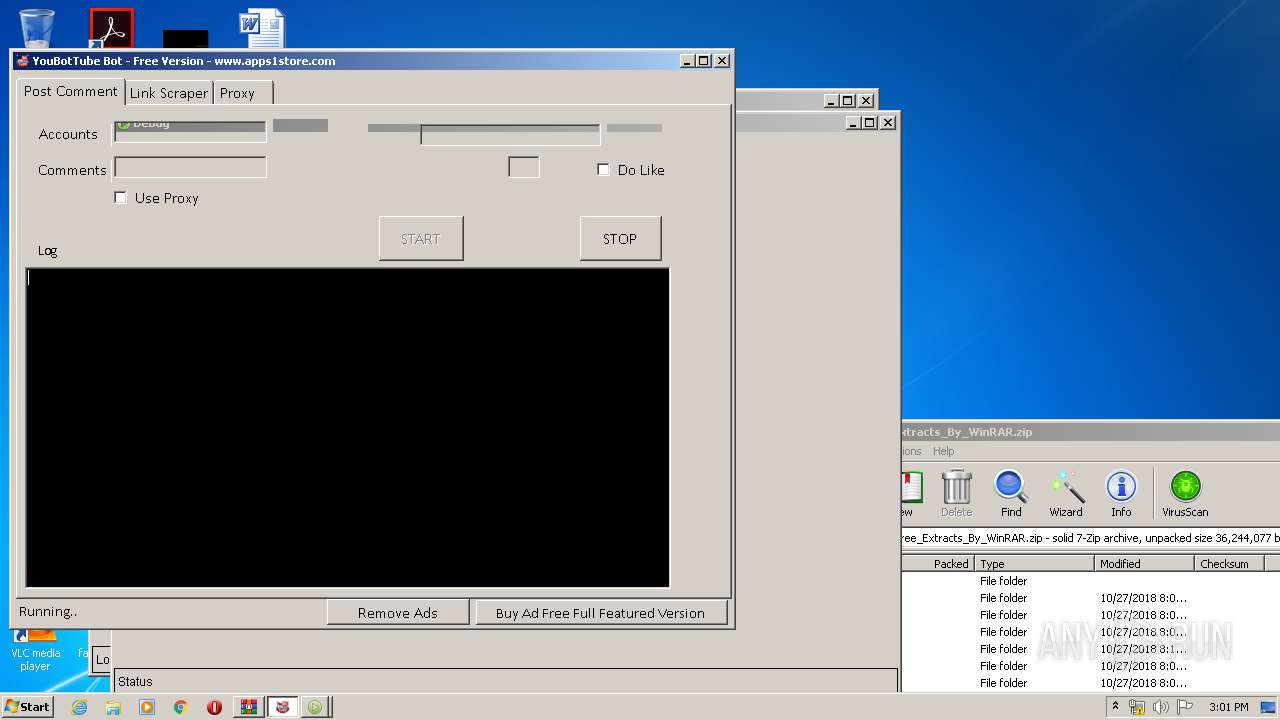
Task: Open Opera browser from the taskbar
Action: click(x=214, y=707)
